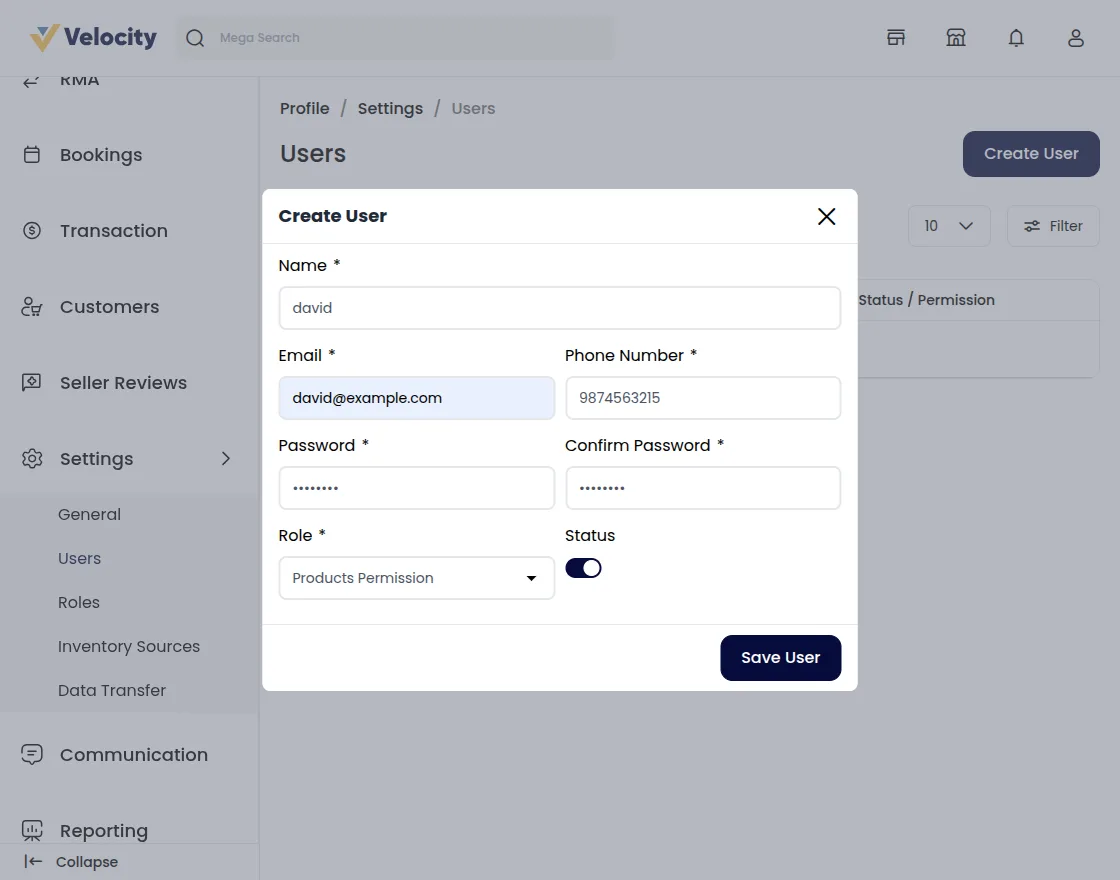This screenshot has width=1120, height=880.
Task: Click the Phone Number input field
Action: 703,397
